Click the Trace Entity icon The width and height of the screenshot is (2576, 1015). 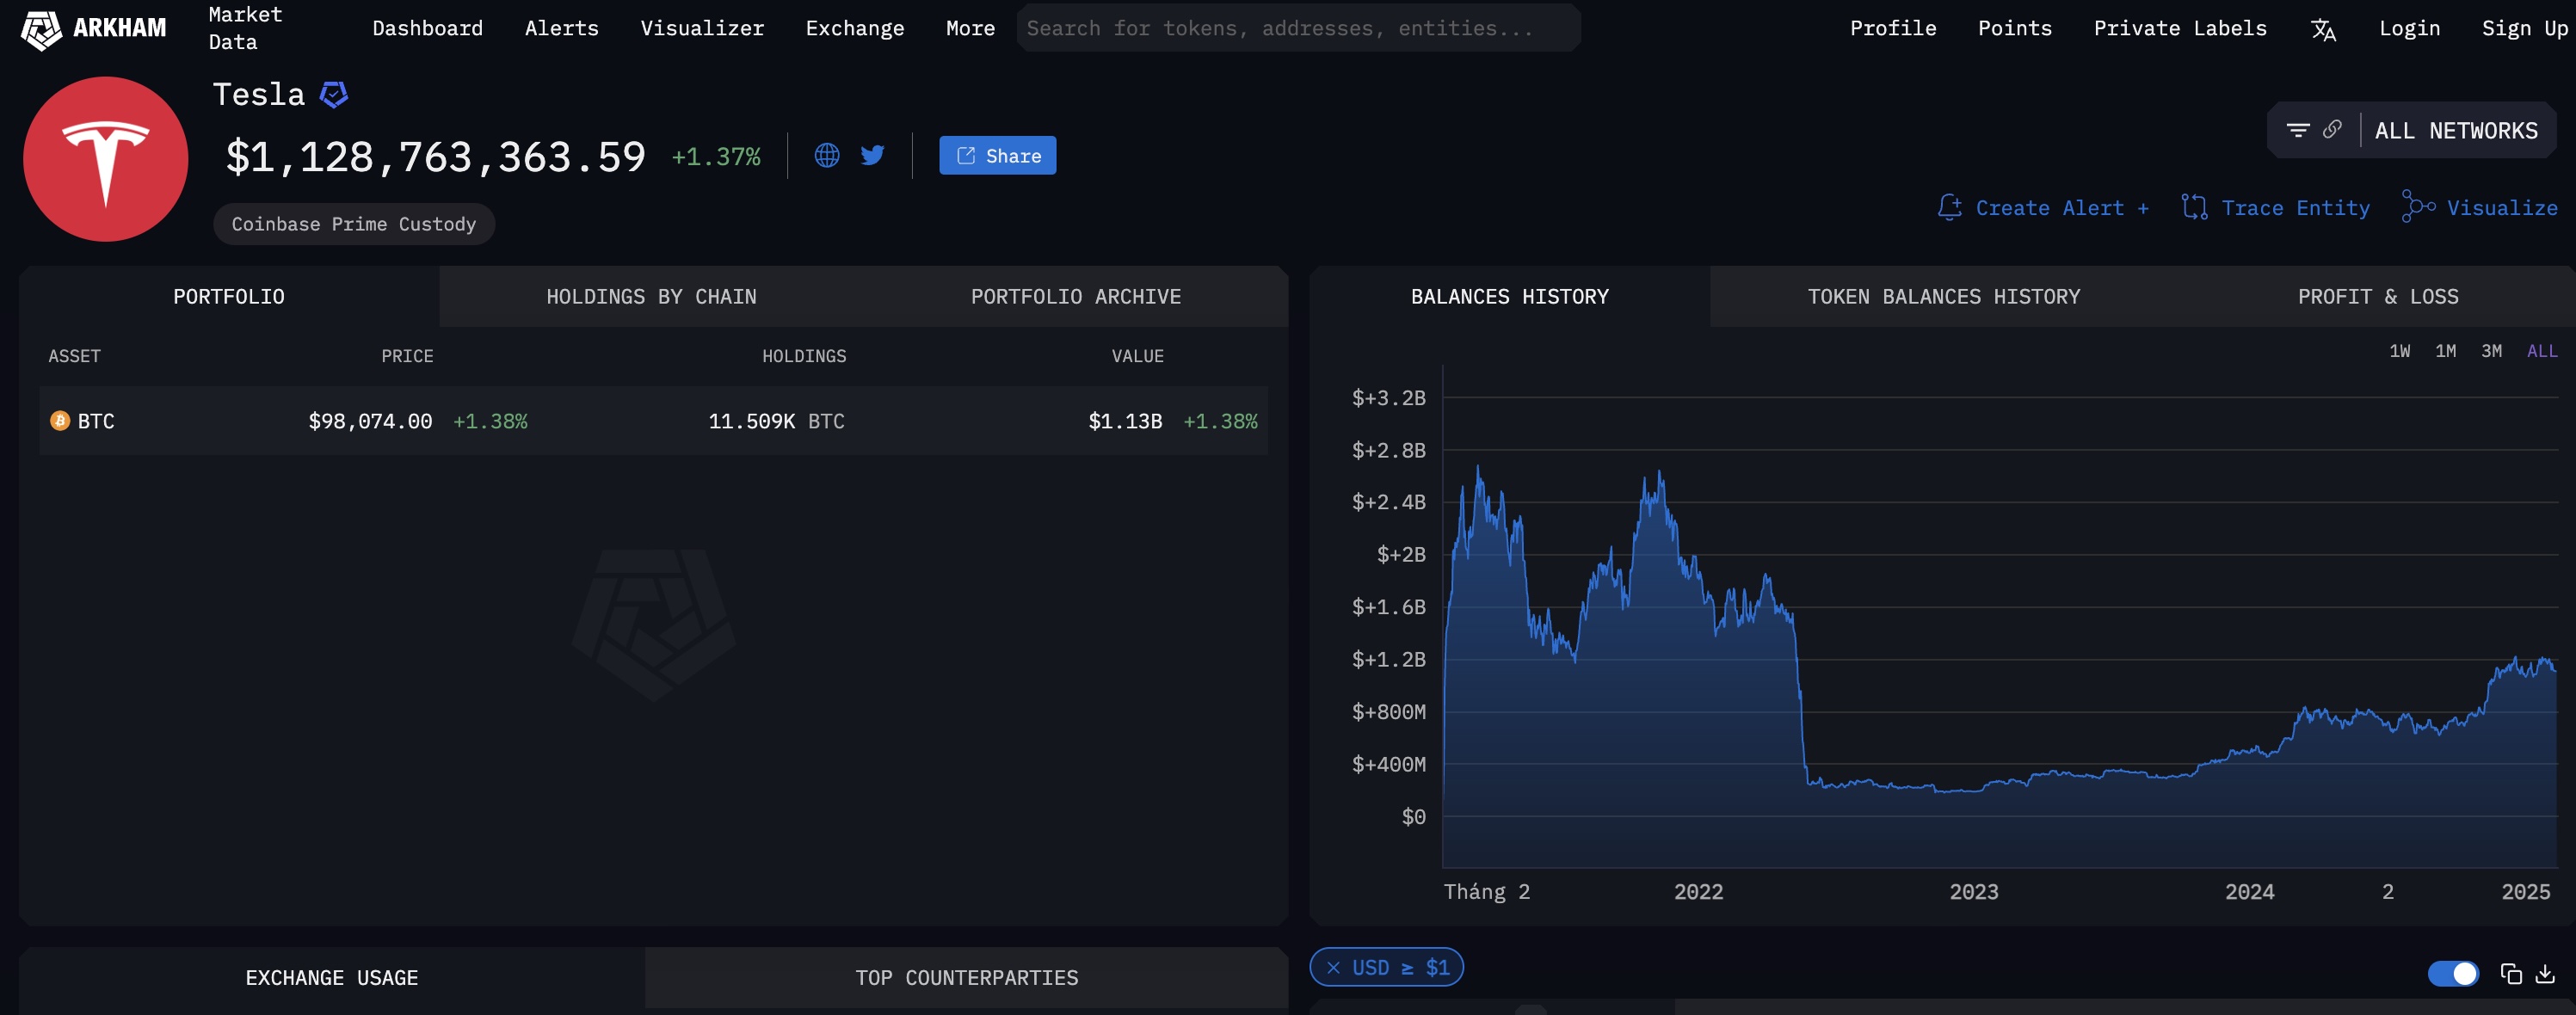2194,207
